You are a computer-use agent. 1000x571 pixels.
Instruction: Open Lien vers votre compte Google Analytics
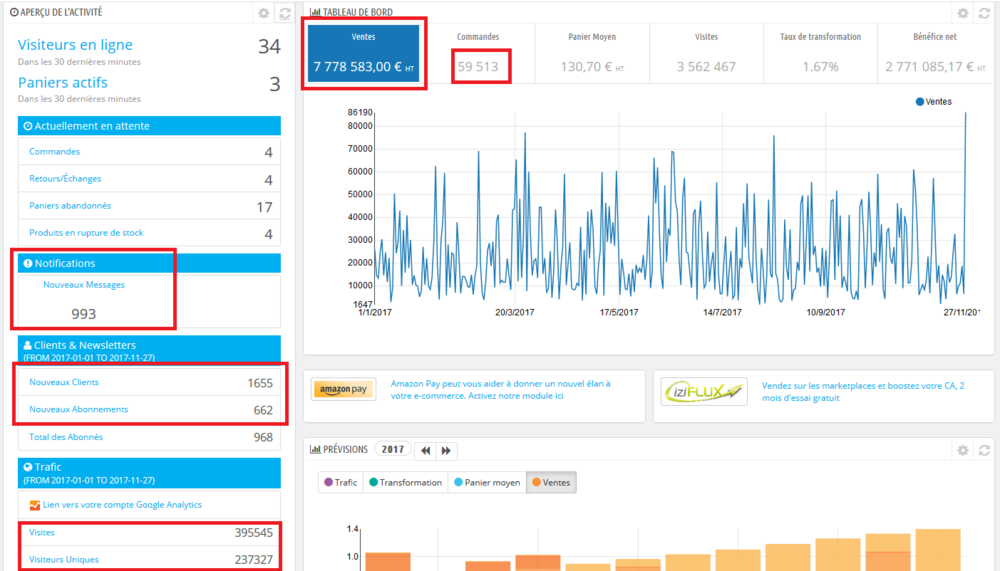[122, 505]
